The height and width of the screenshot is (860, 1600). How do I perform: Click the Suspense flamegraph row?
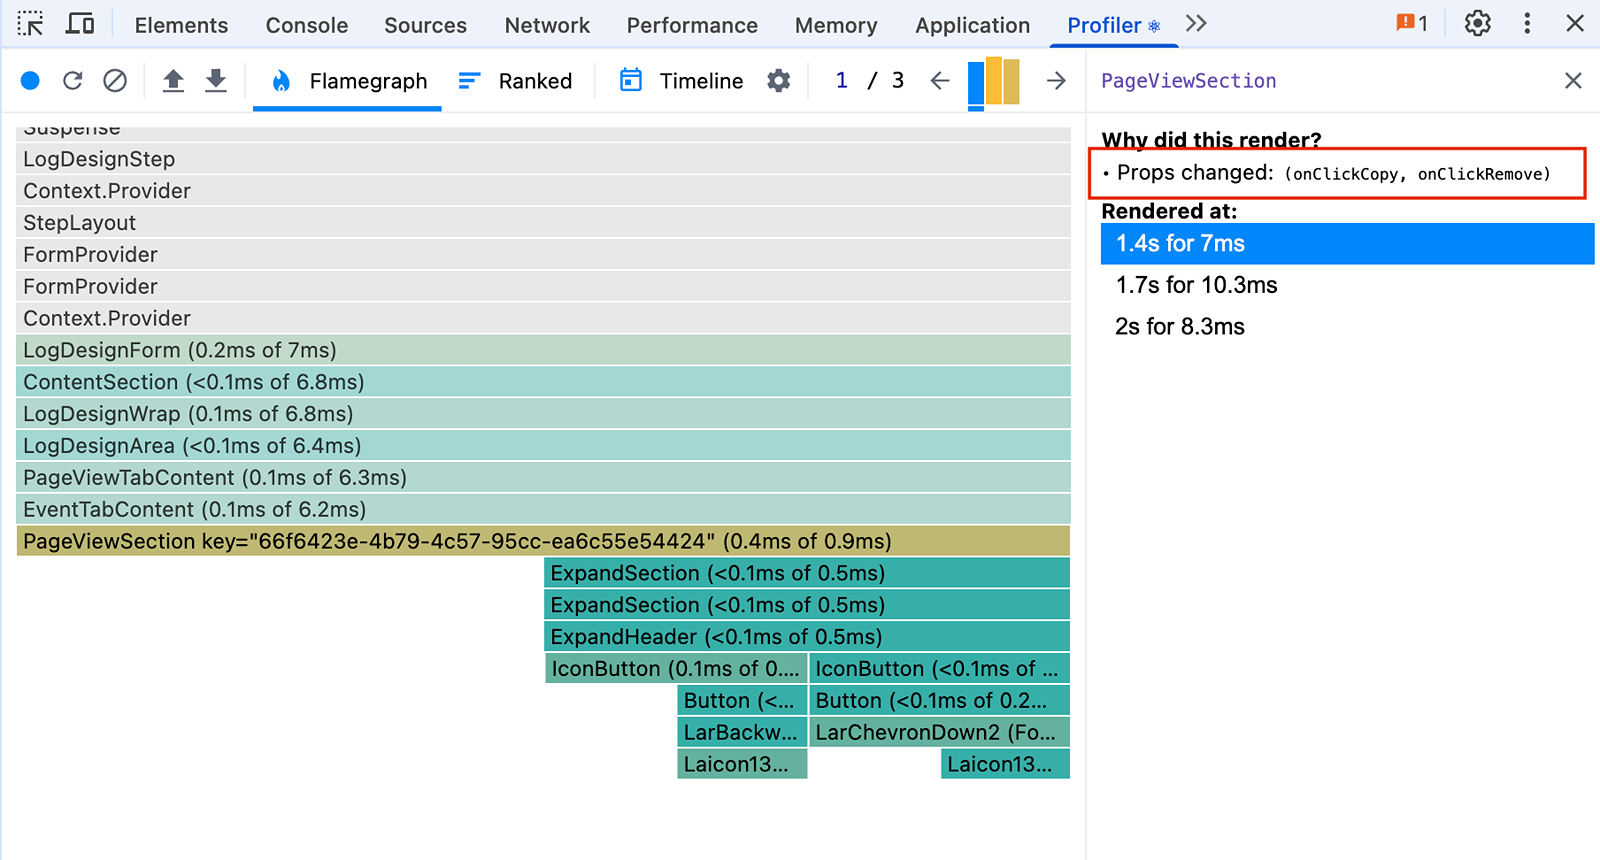coord(543,134)
